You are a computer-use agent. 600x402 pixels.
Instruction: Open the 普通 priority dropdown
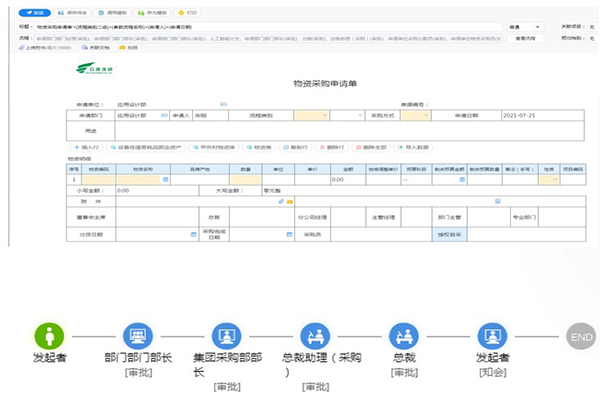pos(526,27)
